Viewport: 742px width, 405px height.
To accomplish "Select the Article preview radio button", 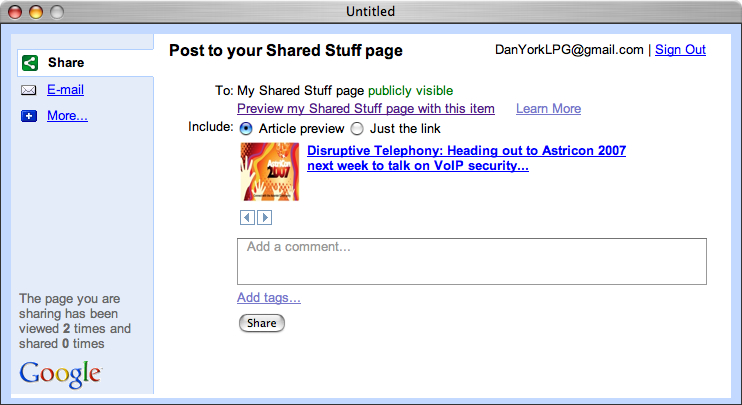I will coord(246,129).
